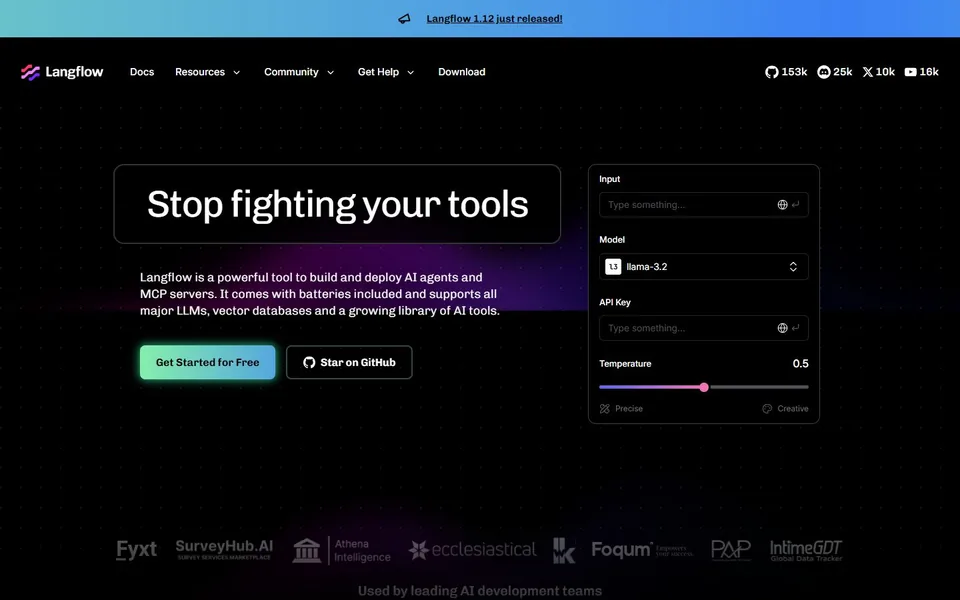The height and width of the screenshot is (600, 960).
Task: Open the Model selector showing llama-3.2
Action: [x=703, y=267]
